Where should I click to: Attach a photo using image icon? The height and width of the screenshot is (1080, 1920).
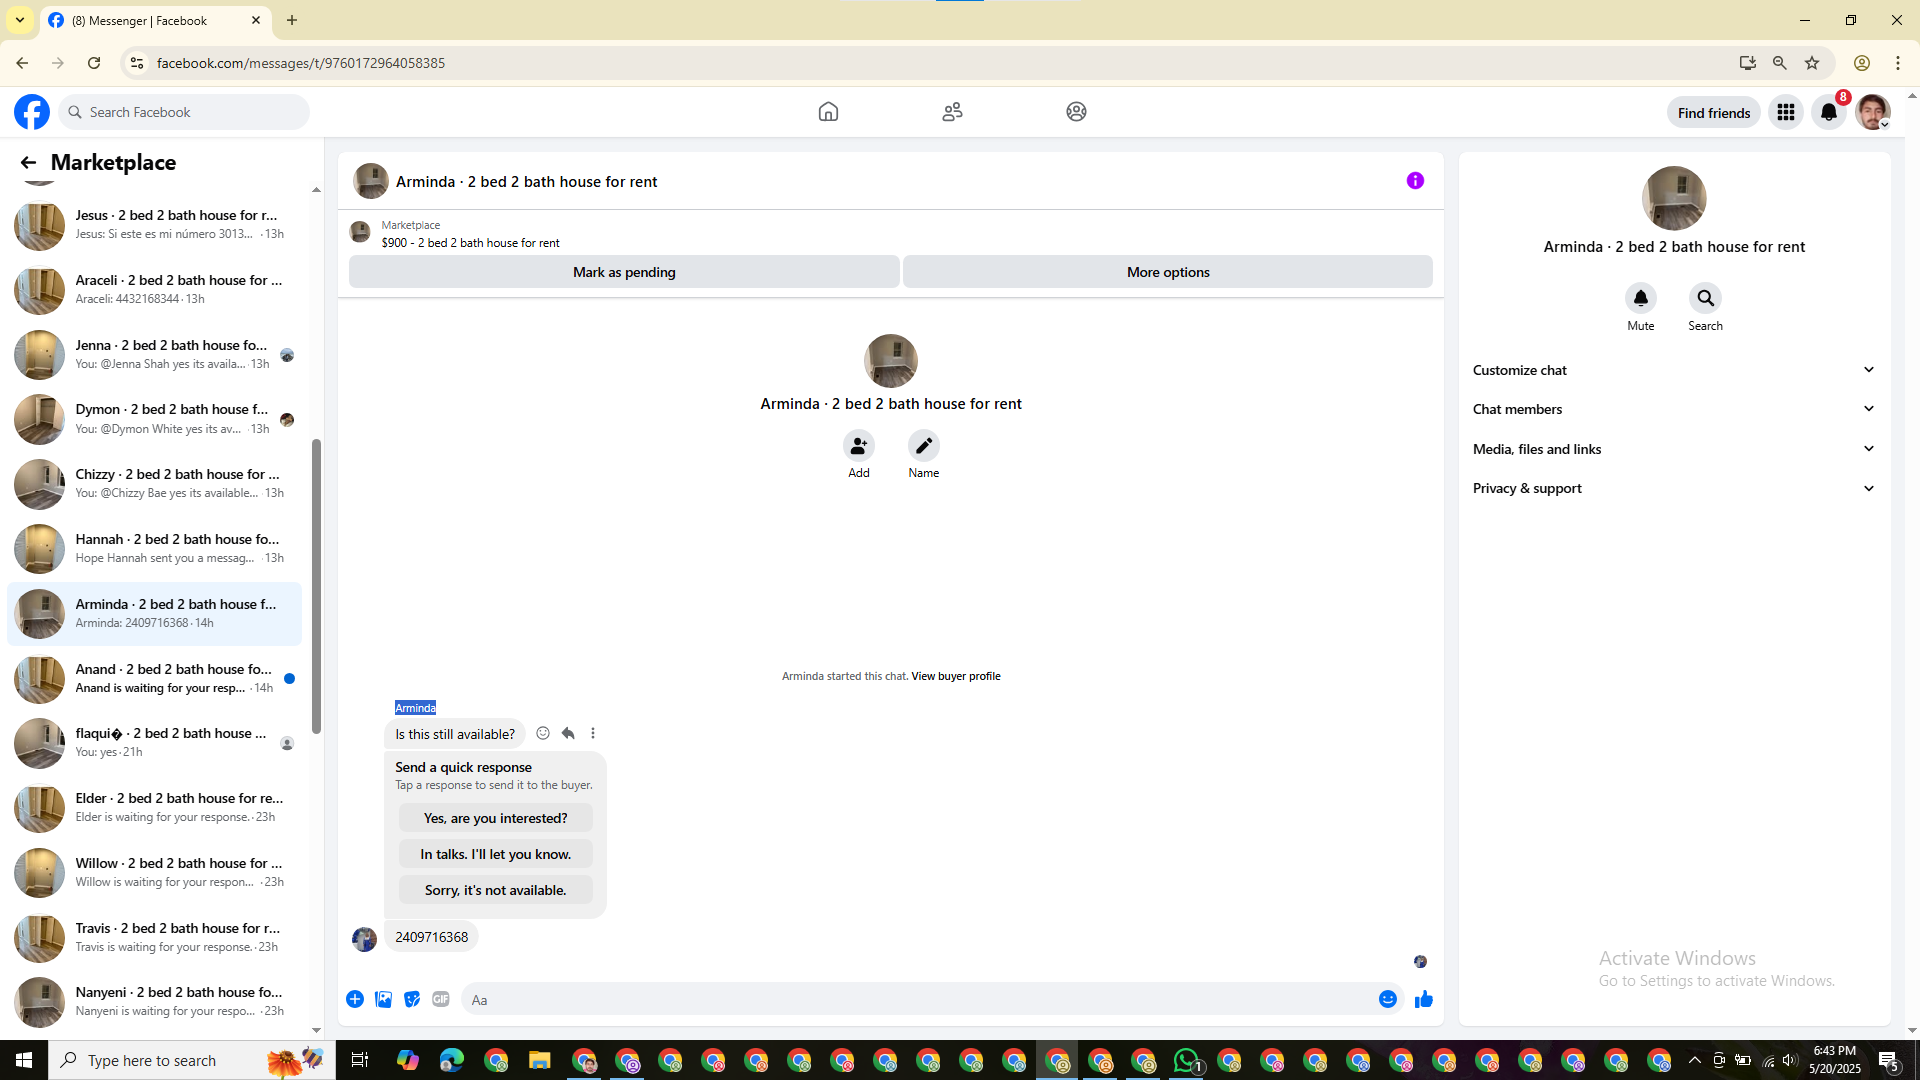383,999
